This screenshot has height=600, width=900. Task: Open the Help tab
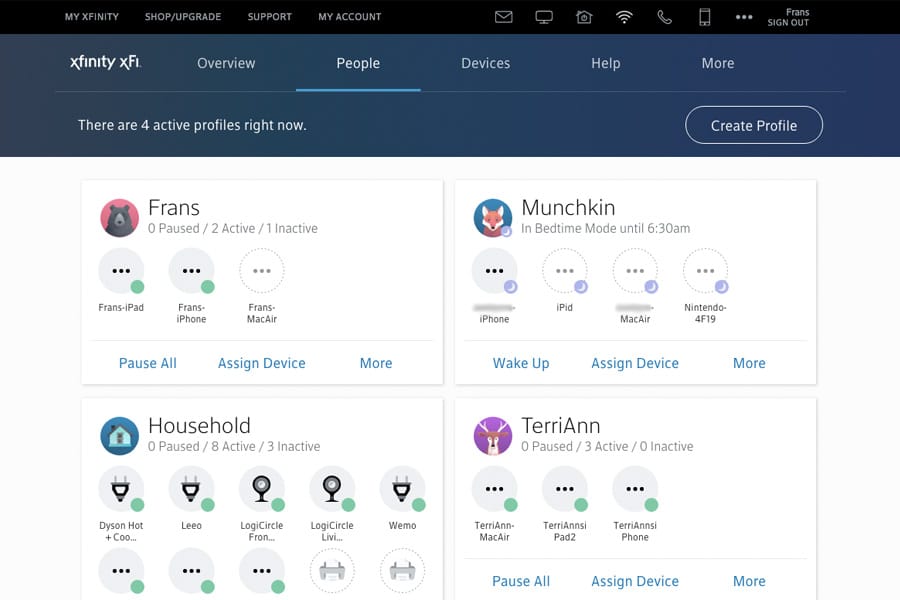click(606, 63)
